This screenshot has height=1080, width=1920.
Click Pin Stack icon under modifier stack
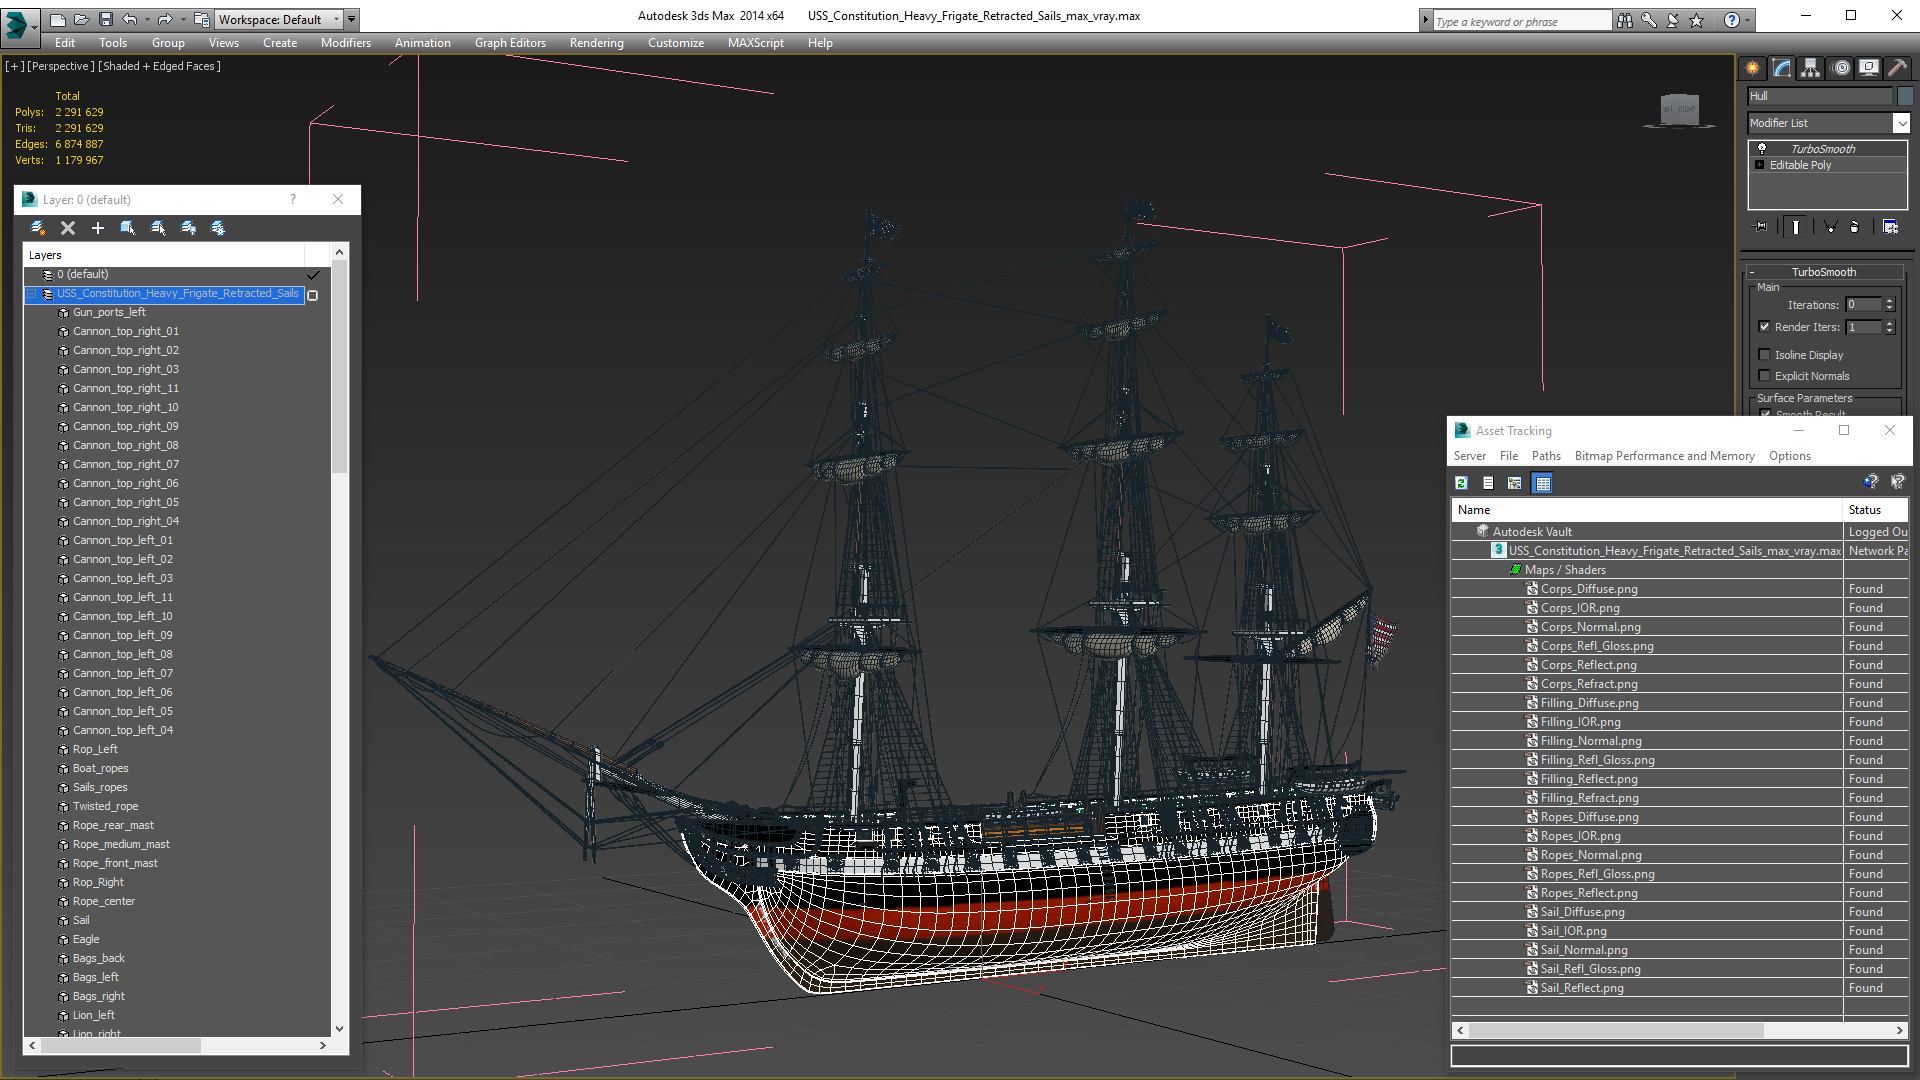point(1761,227)
